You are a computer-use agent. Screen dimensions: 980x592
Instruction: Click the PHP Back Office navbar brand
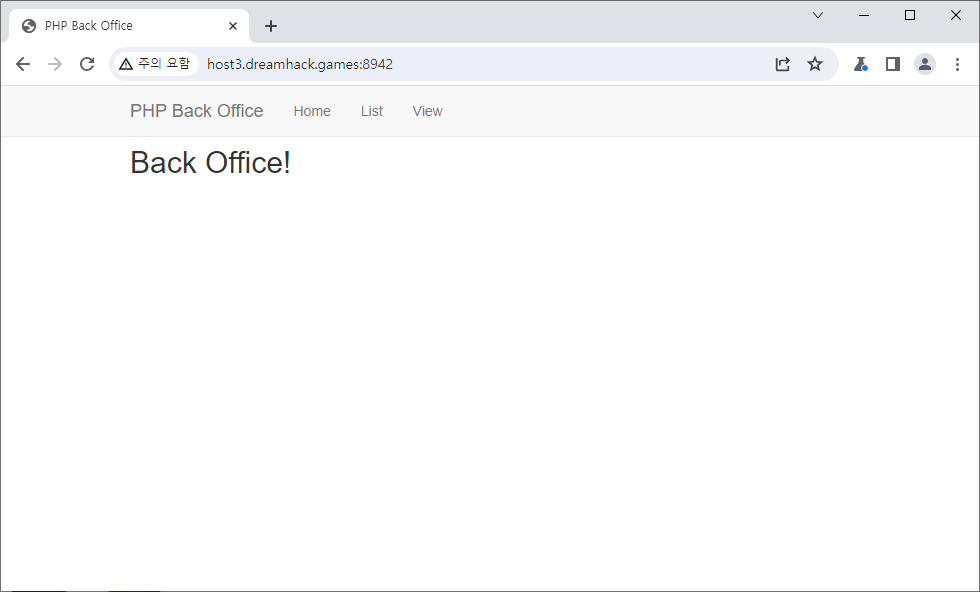[x=196, y=111]
